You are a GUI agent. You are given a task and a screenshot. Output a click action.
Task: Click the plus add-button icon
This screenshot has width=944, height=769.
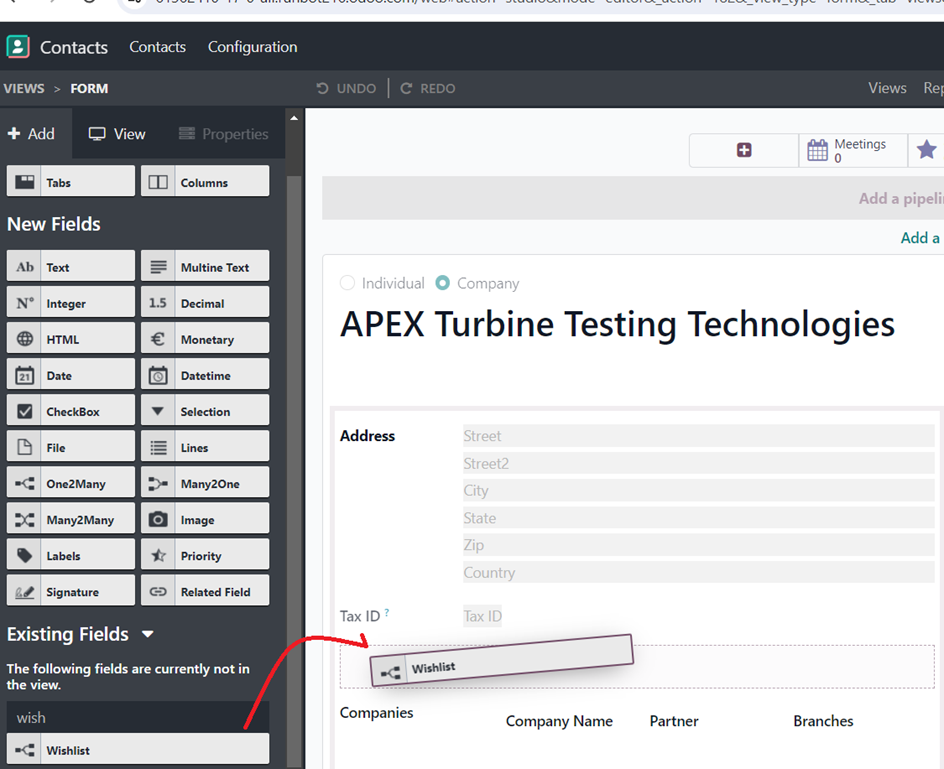(x=744, y=150)
